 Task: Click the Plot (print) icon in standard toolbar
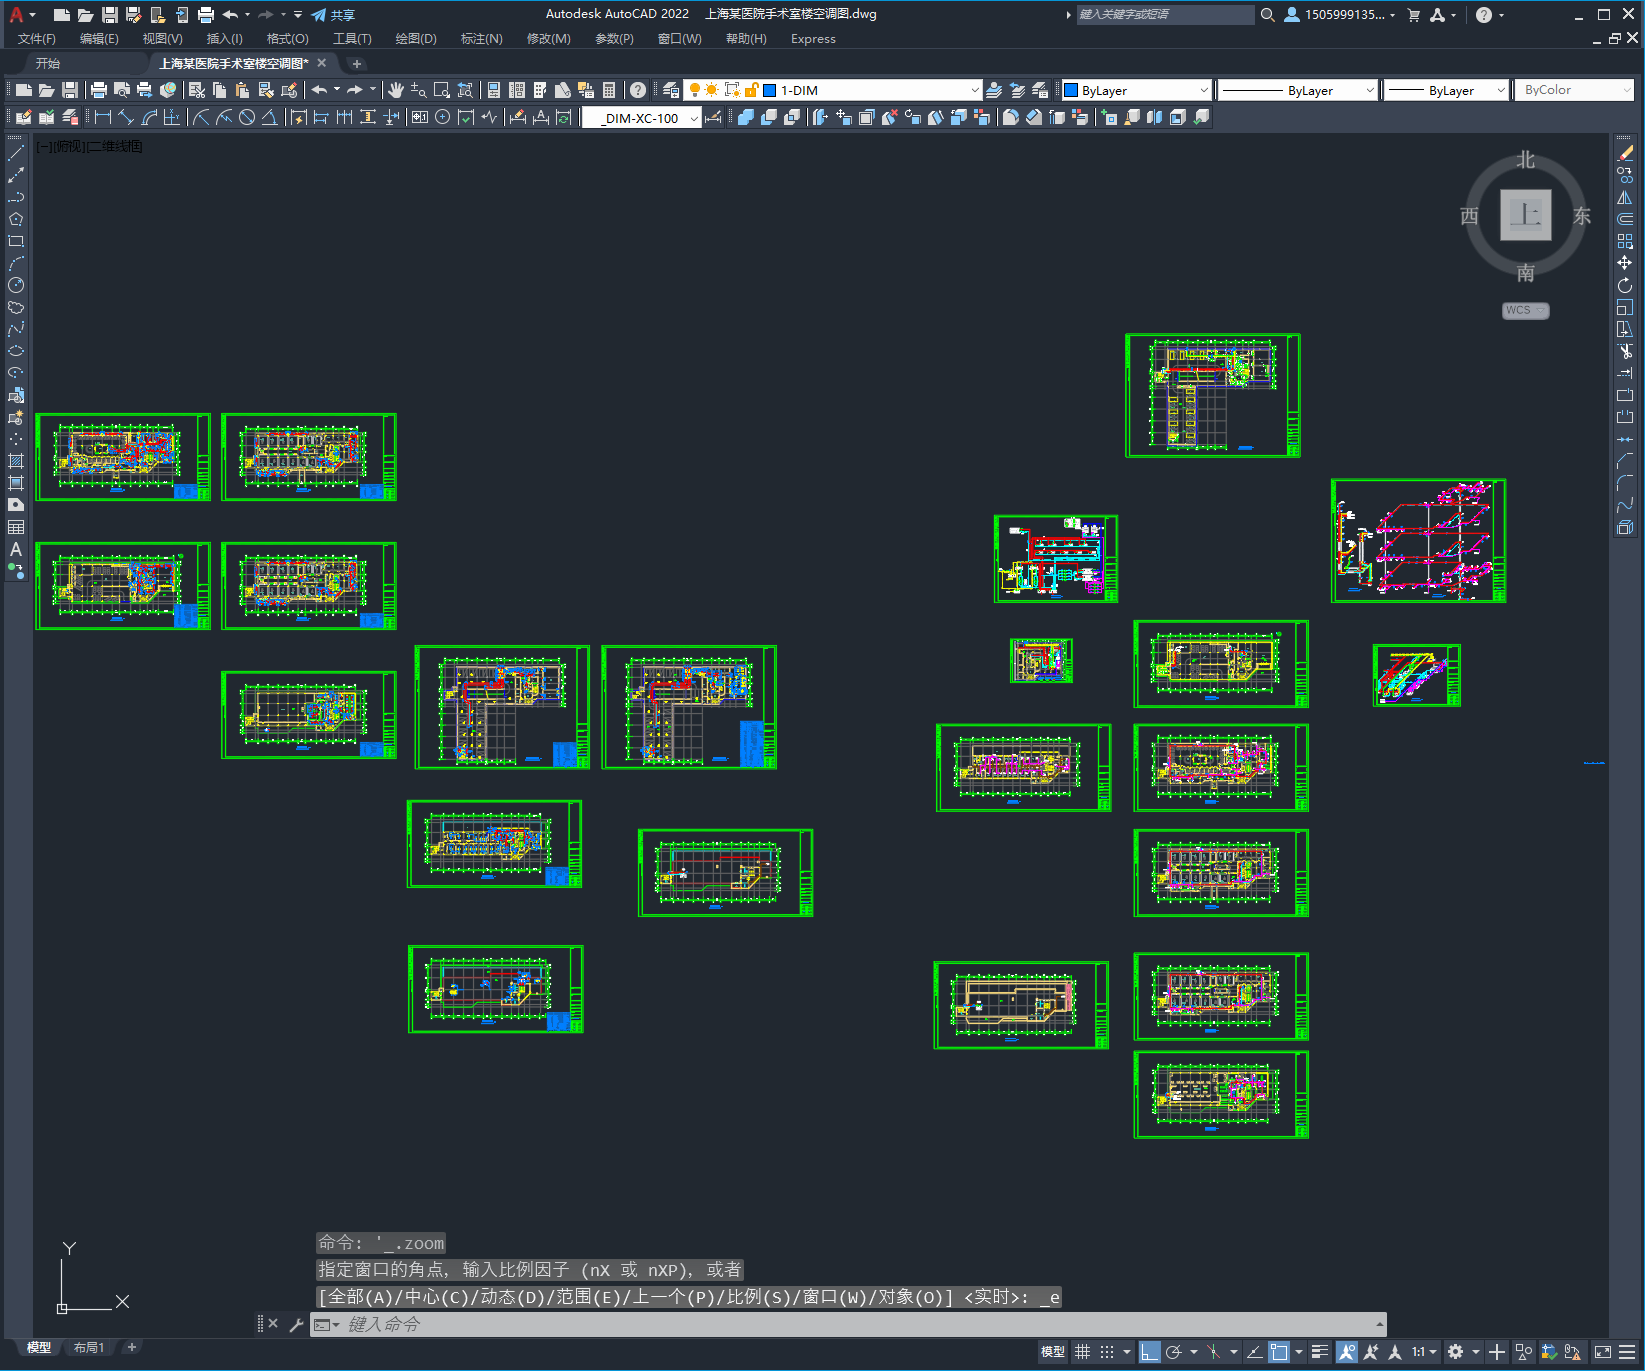pos(99,90)
